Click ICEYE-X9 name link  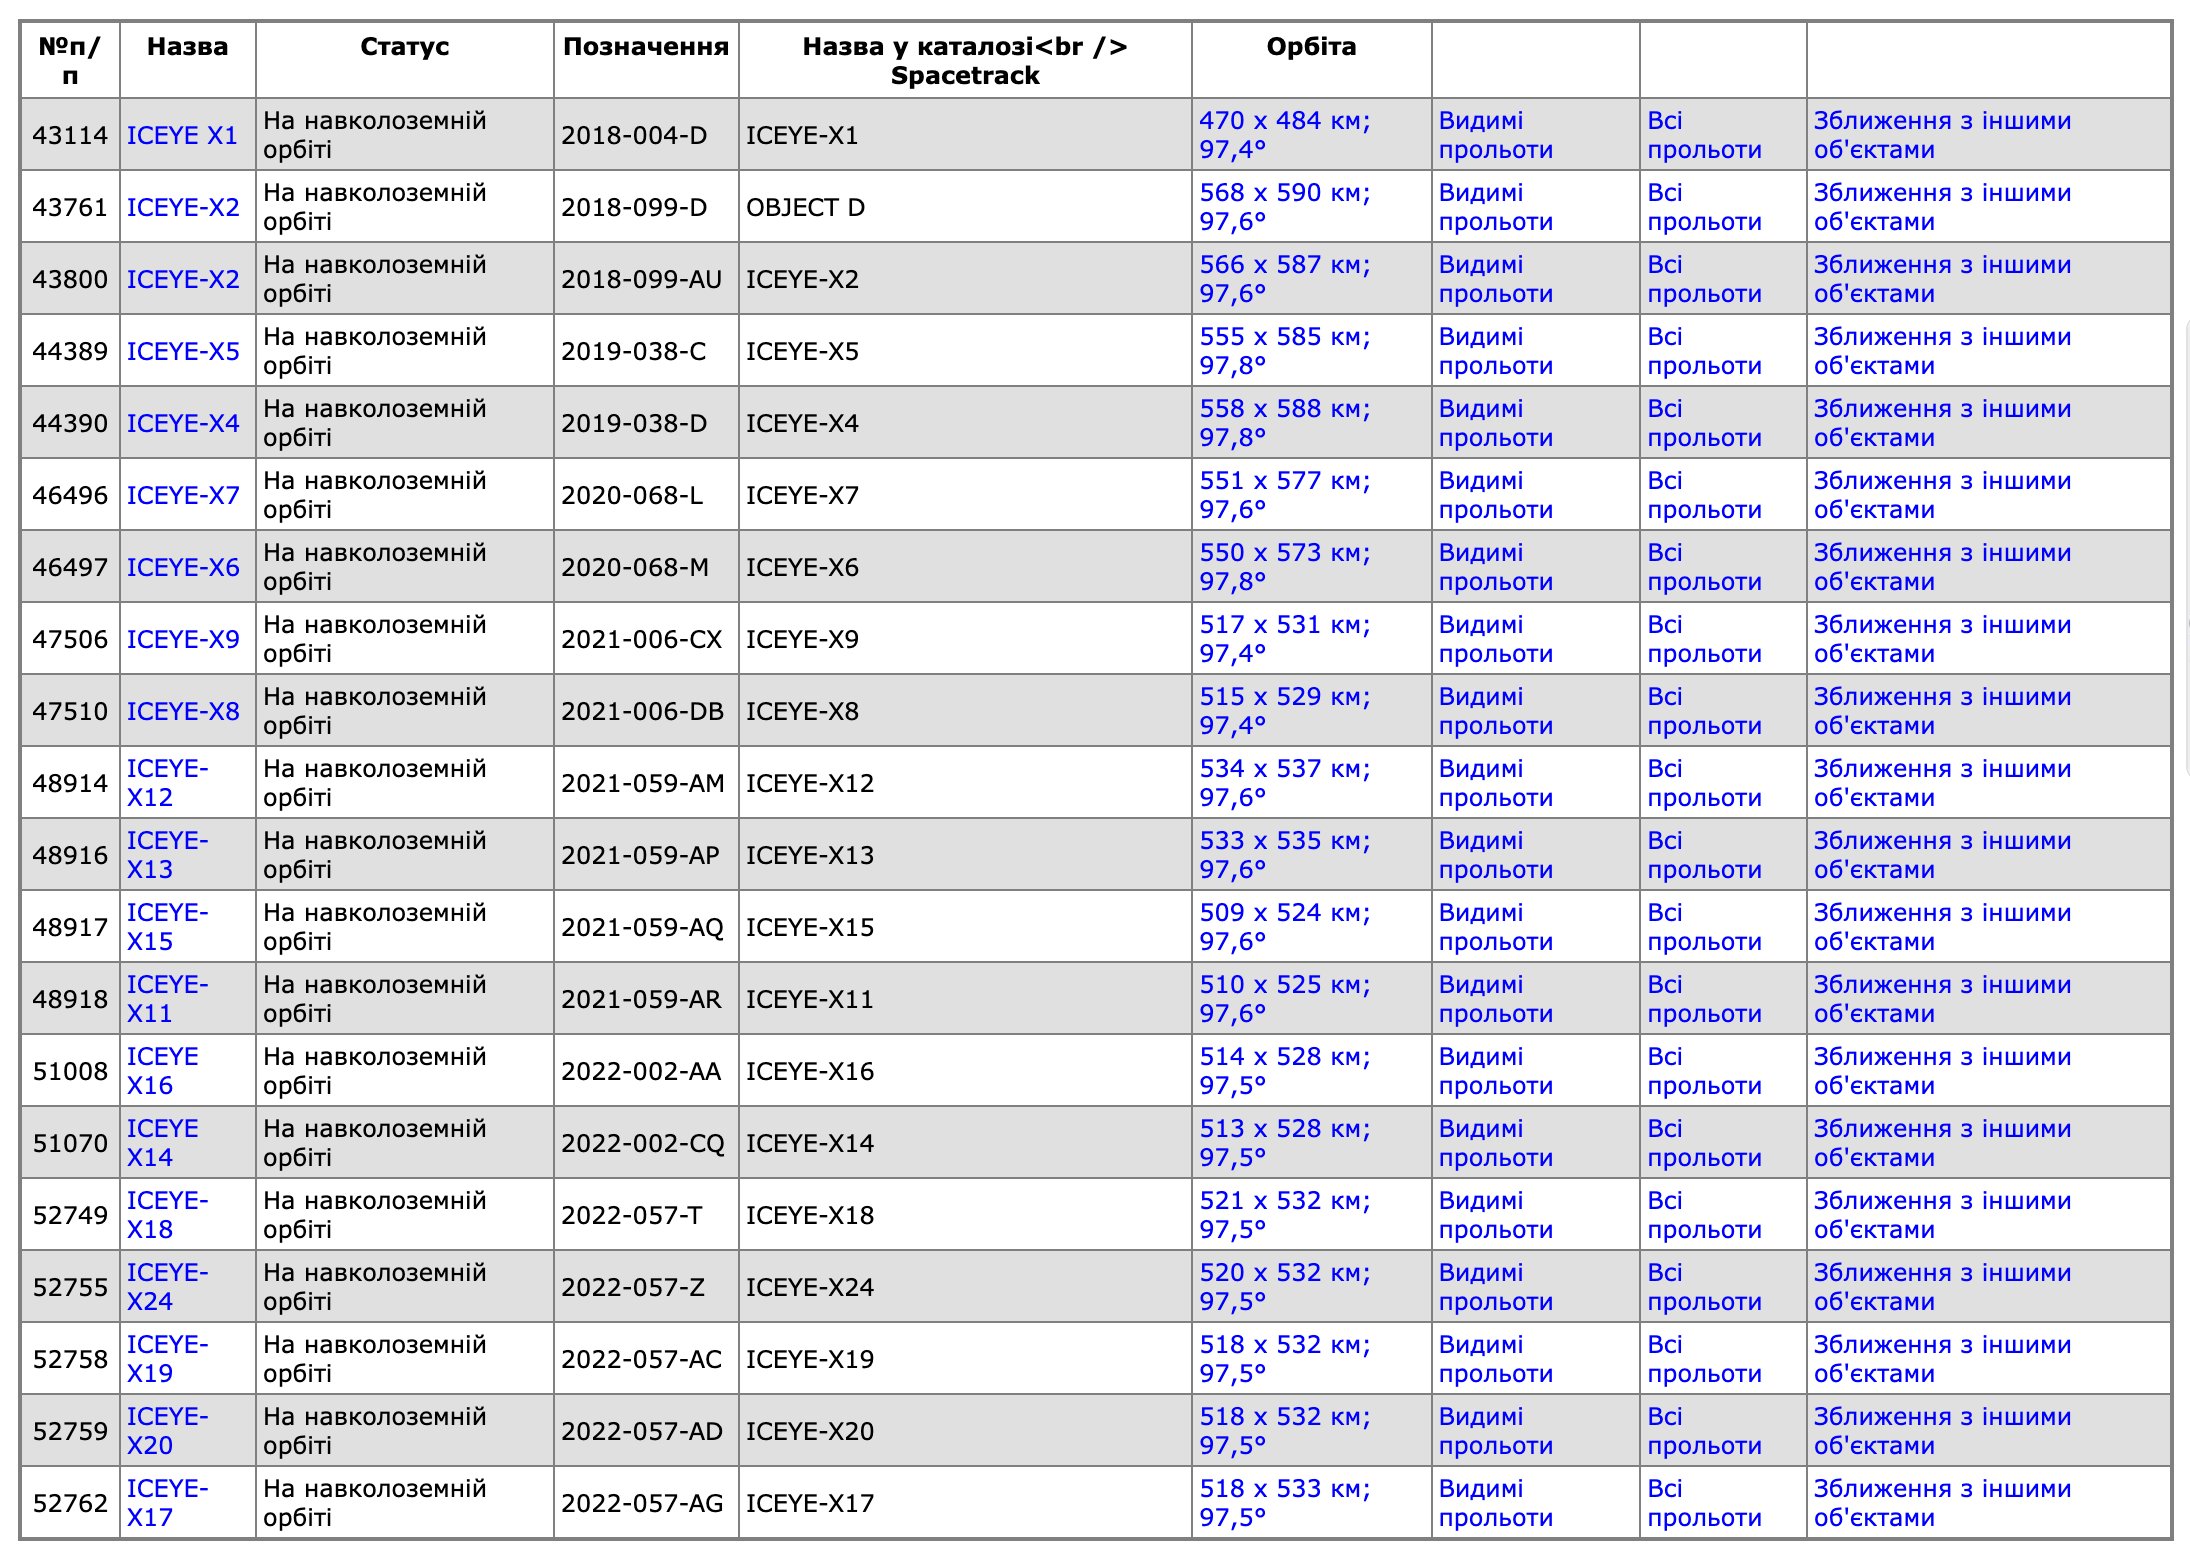point(183,639)
